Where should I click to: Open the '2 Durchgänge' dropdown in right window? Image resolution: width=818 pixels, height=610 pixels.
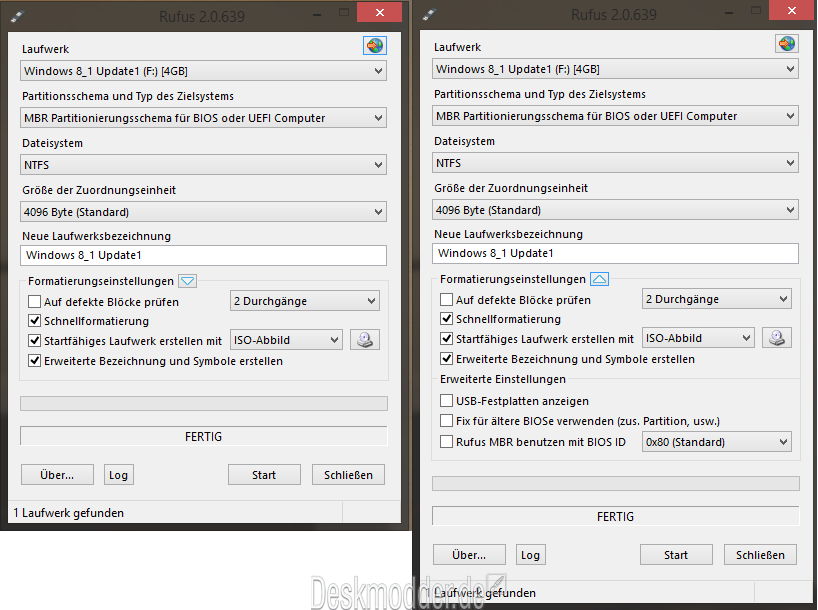[717, 299]
